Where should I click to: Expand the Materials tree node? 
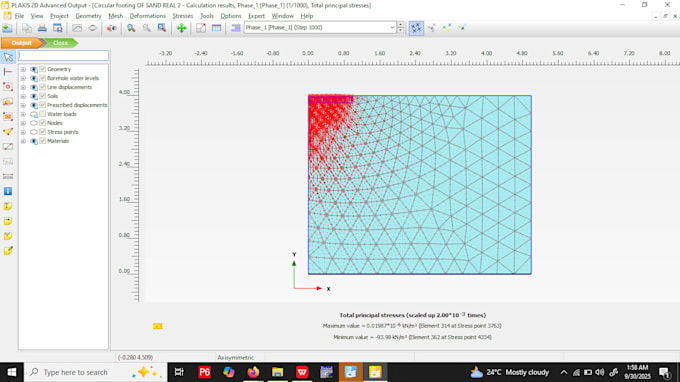(23, 141)
